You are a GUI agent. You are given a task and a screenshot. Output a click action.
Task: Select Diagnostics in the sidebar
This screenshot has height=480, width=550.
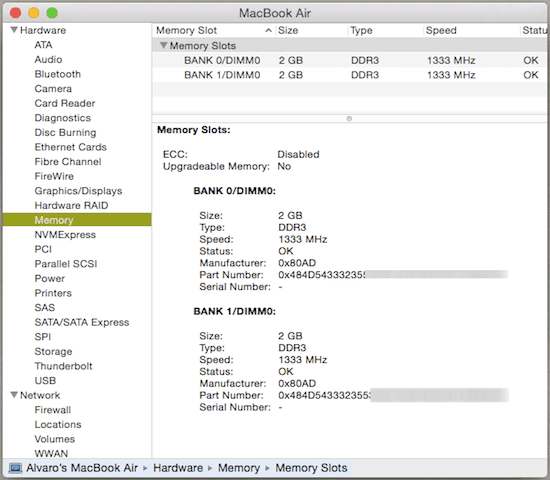(x=63, y=118)
